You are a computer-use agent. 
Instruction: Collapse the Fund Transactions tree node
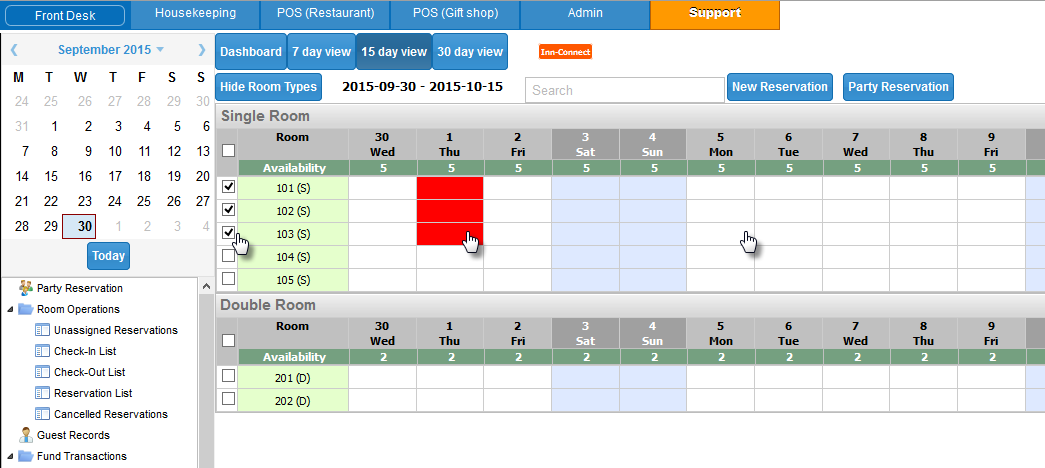(x=9, y=456)
